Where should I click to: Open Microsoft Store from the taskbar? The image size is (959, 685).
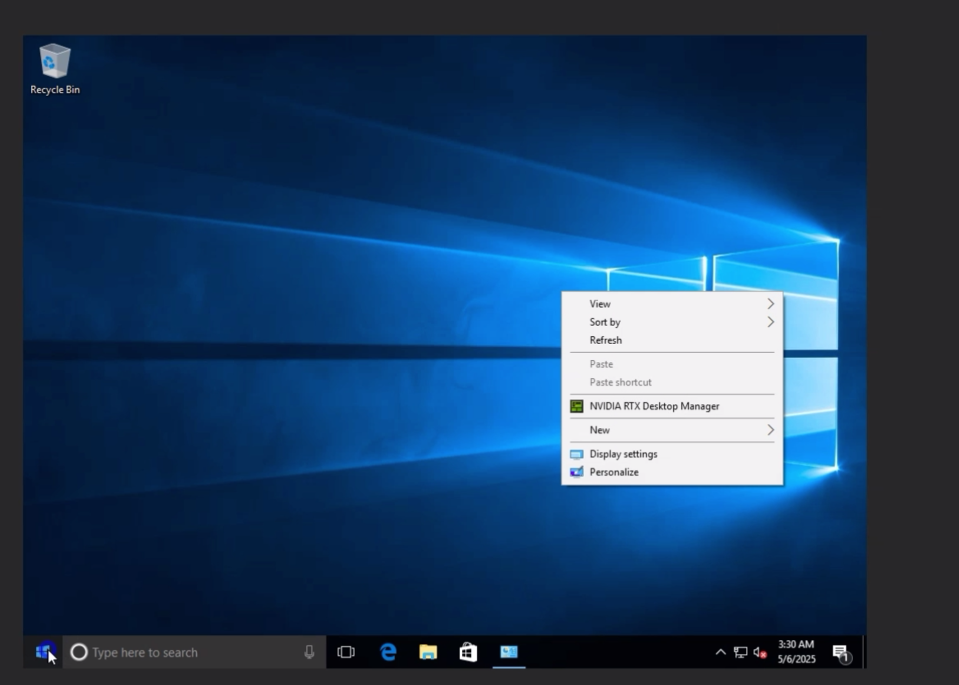(468, 653)
